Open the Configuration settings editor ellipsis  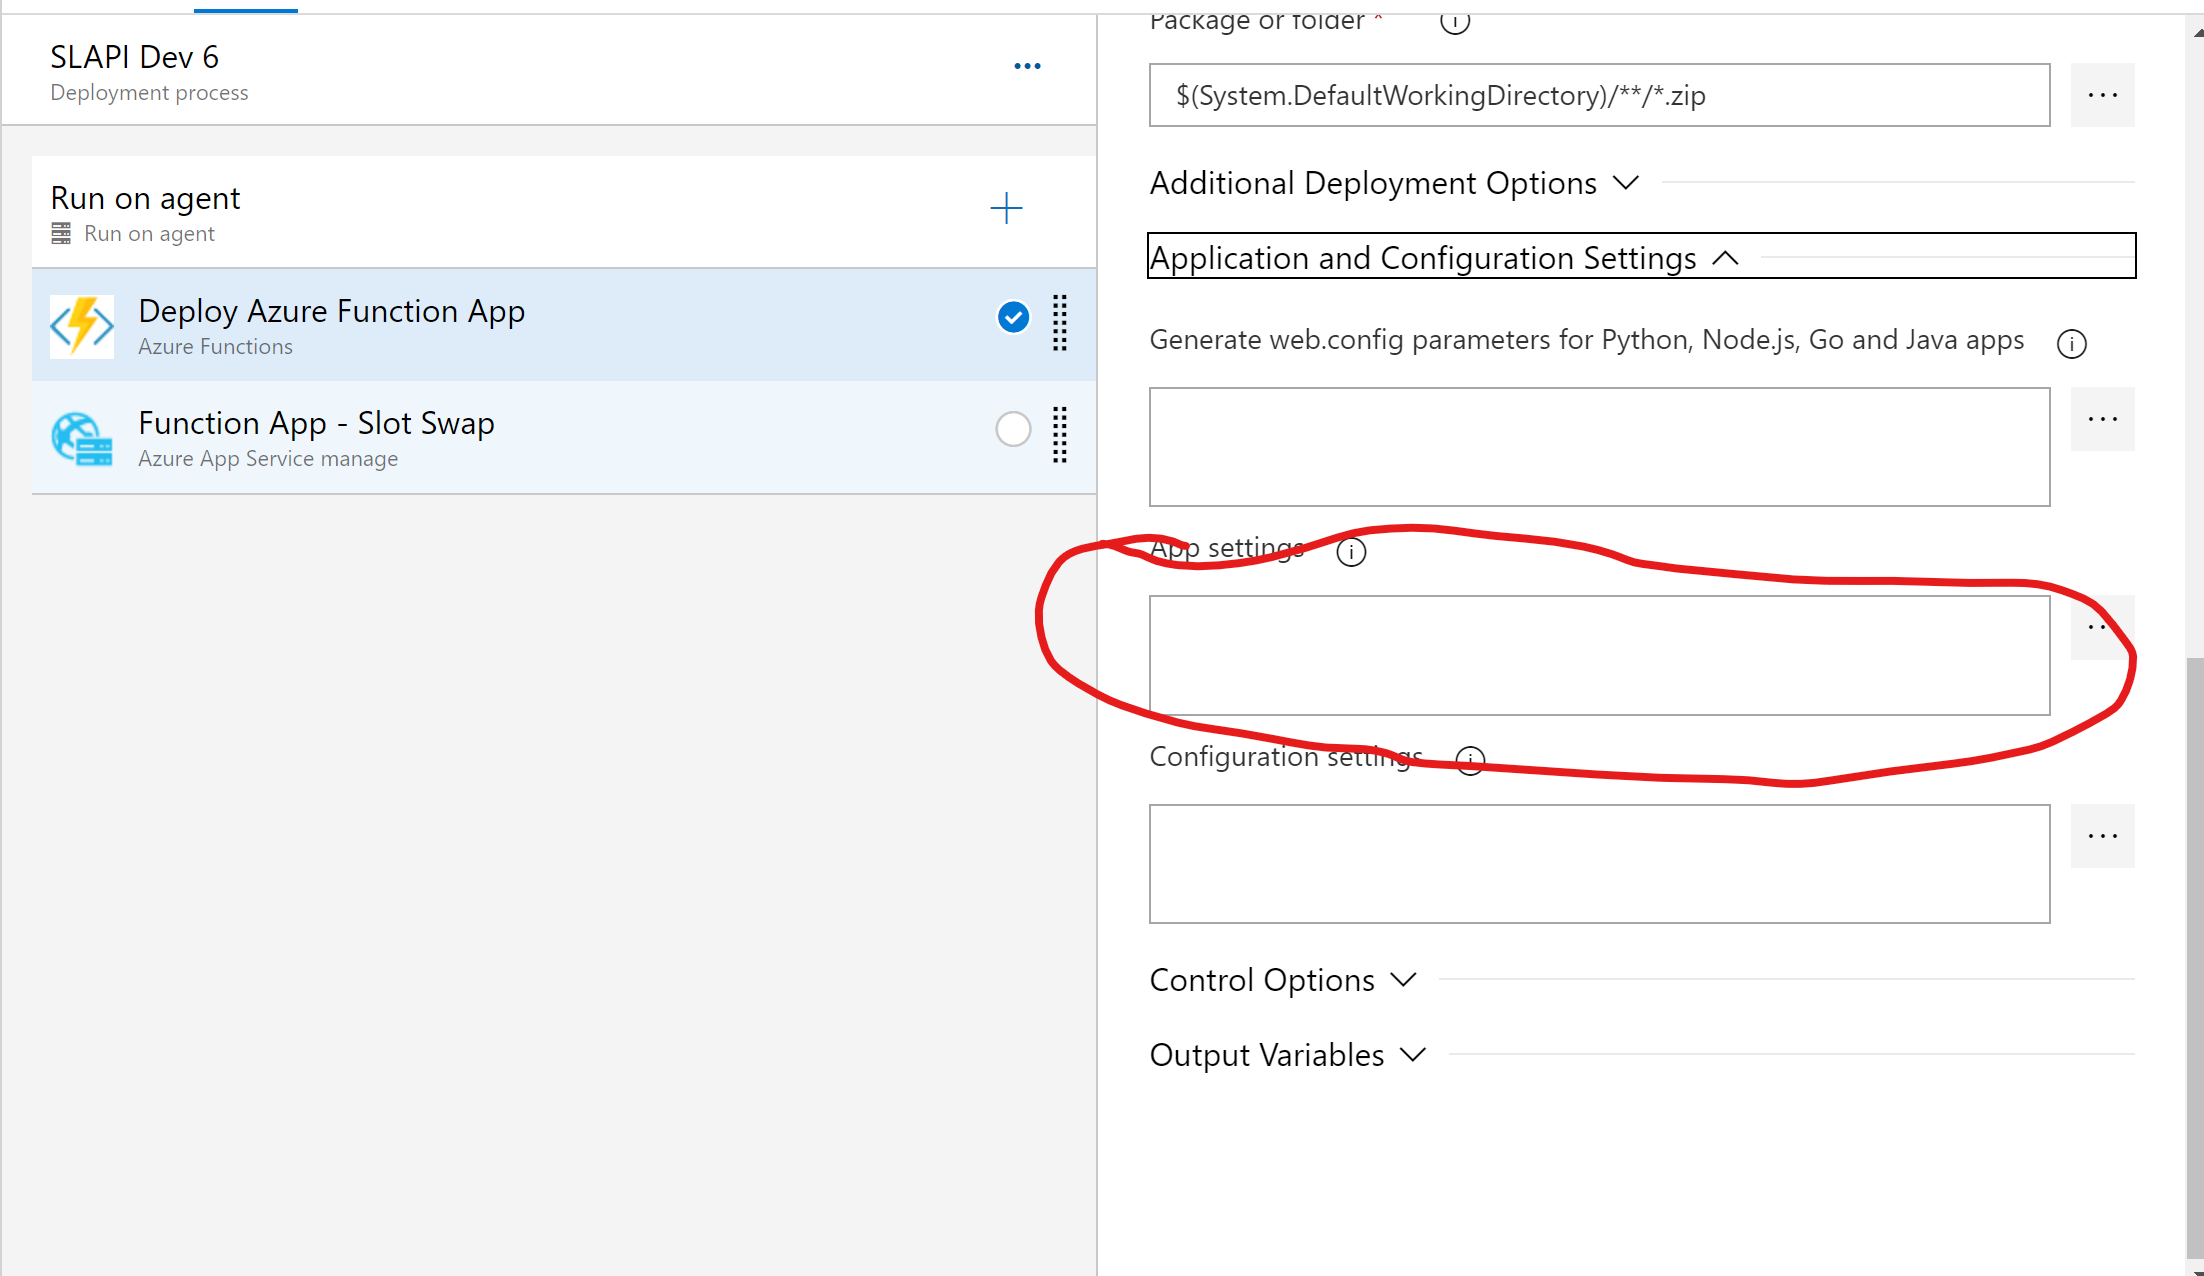2102,836
